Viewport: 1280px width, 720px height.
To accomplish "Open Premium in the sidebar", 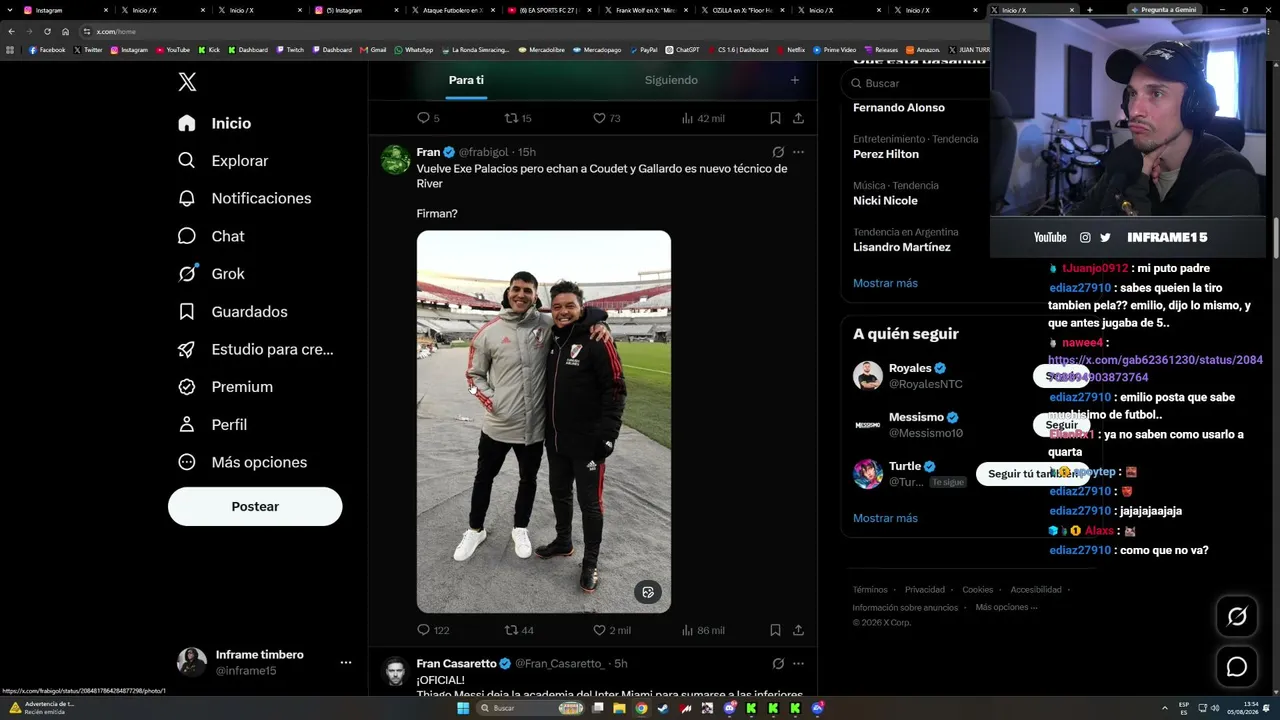I will [x=225, y=387].
